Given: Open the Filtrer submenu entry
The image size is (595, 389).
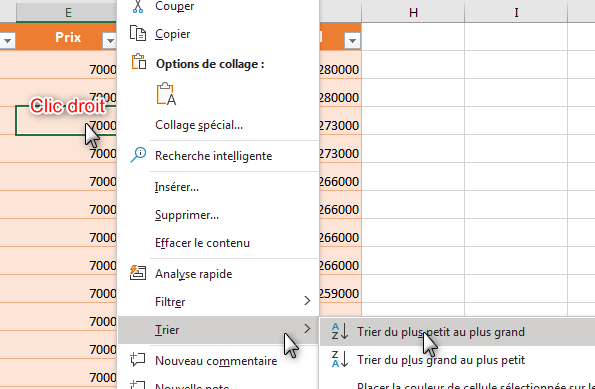Looking at the screenshot, I should point(219,302).
